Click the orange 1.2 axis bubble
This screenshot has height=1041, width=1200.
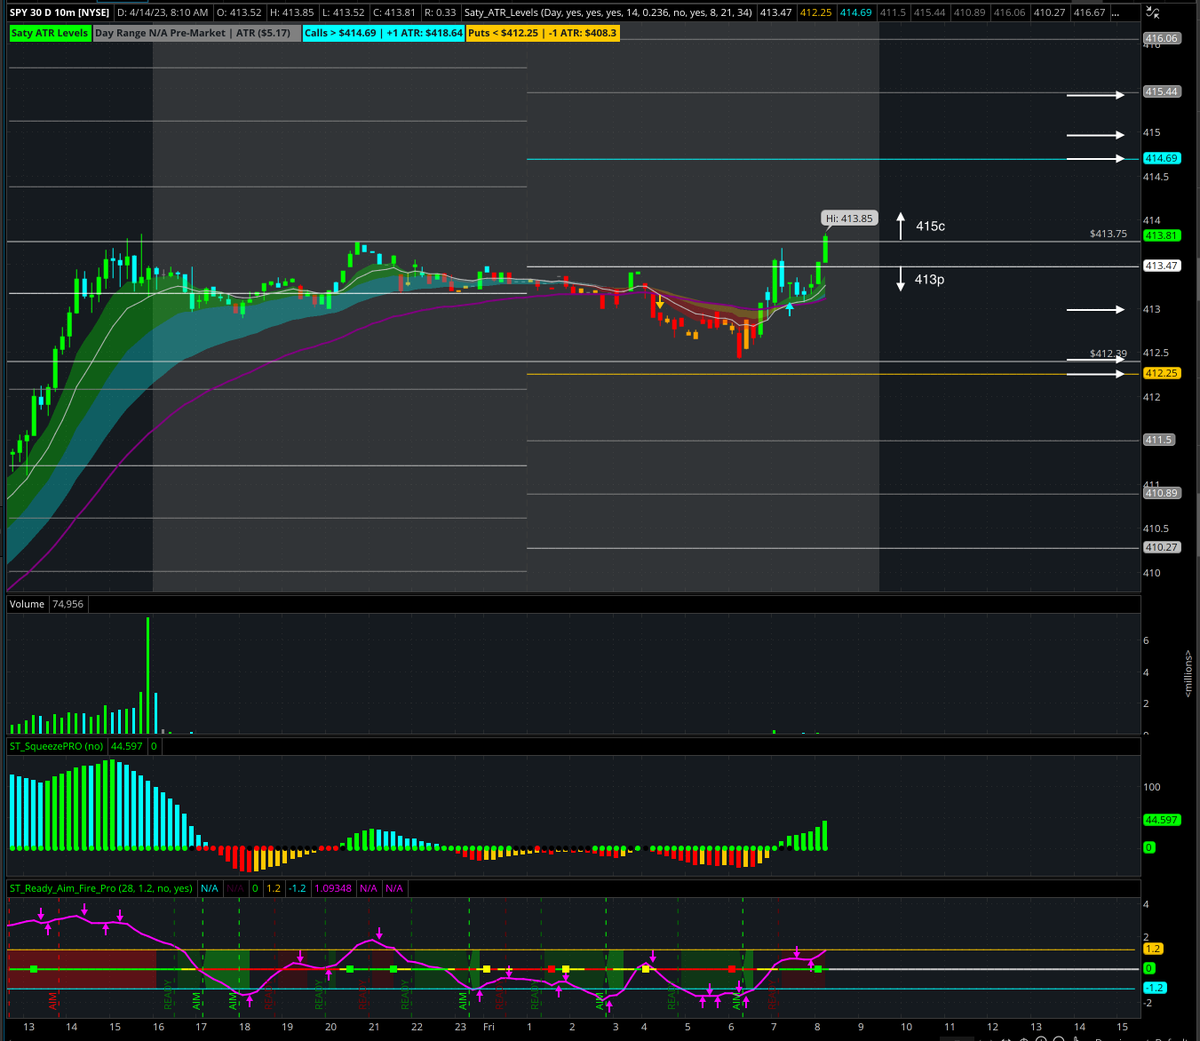point(1153,949)
